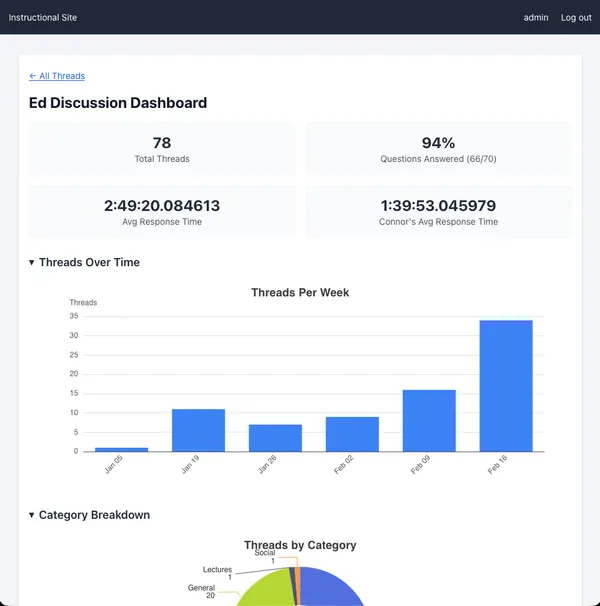Click the 'Jan 05' x-axis label
Image resolution: width=600 pixels, height=606 pixels.
point(113,465)
